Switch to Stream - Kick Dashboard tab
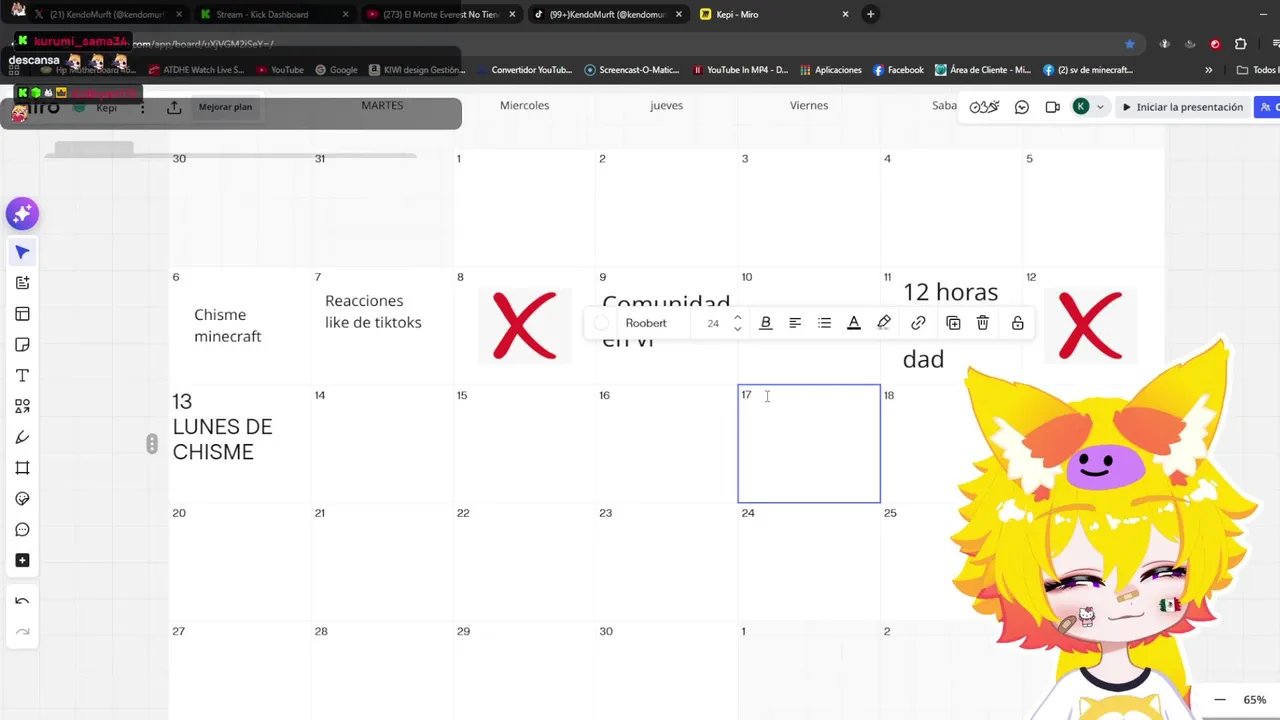The image size is (1280, 720). pyautogui.click(x=262, y=14)
